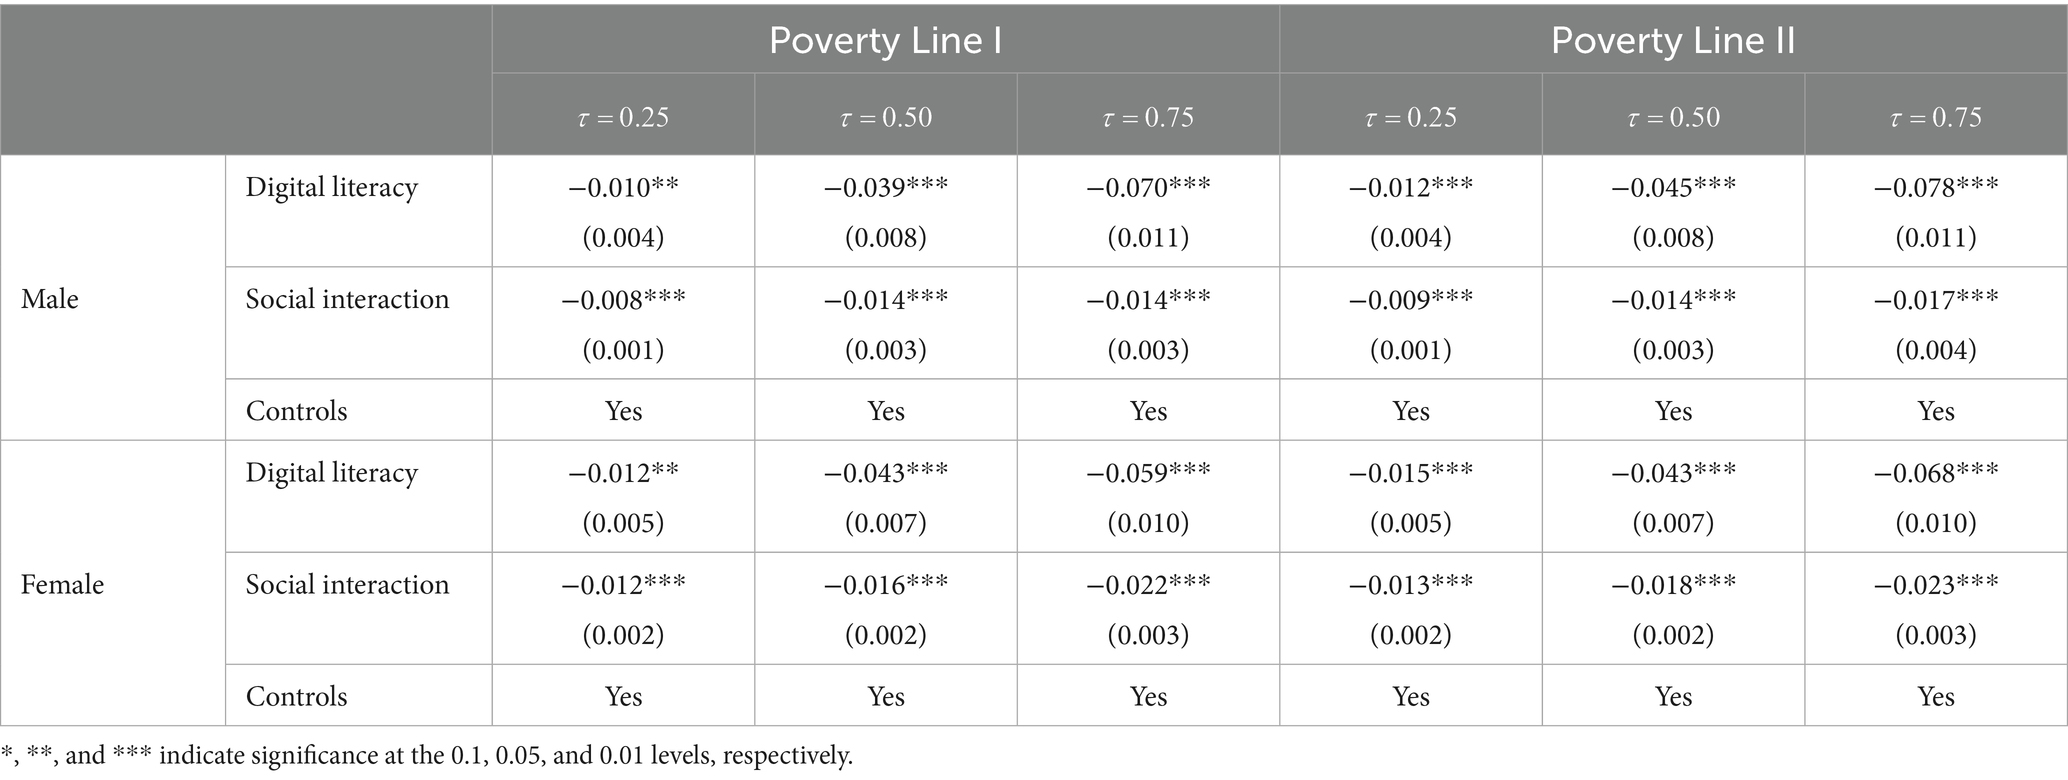Click the −0.068*** coefficient
This screenshot has height=780, width=2068.
click(x=1935, y=472)
